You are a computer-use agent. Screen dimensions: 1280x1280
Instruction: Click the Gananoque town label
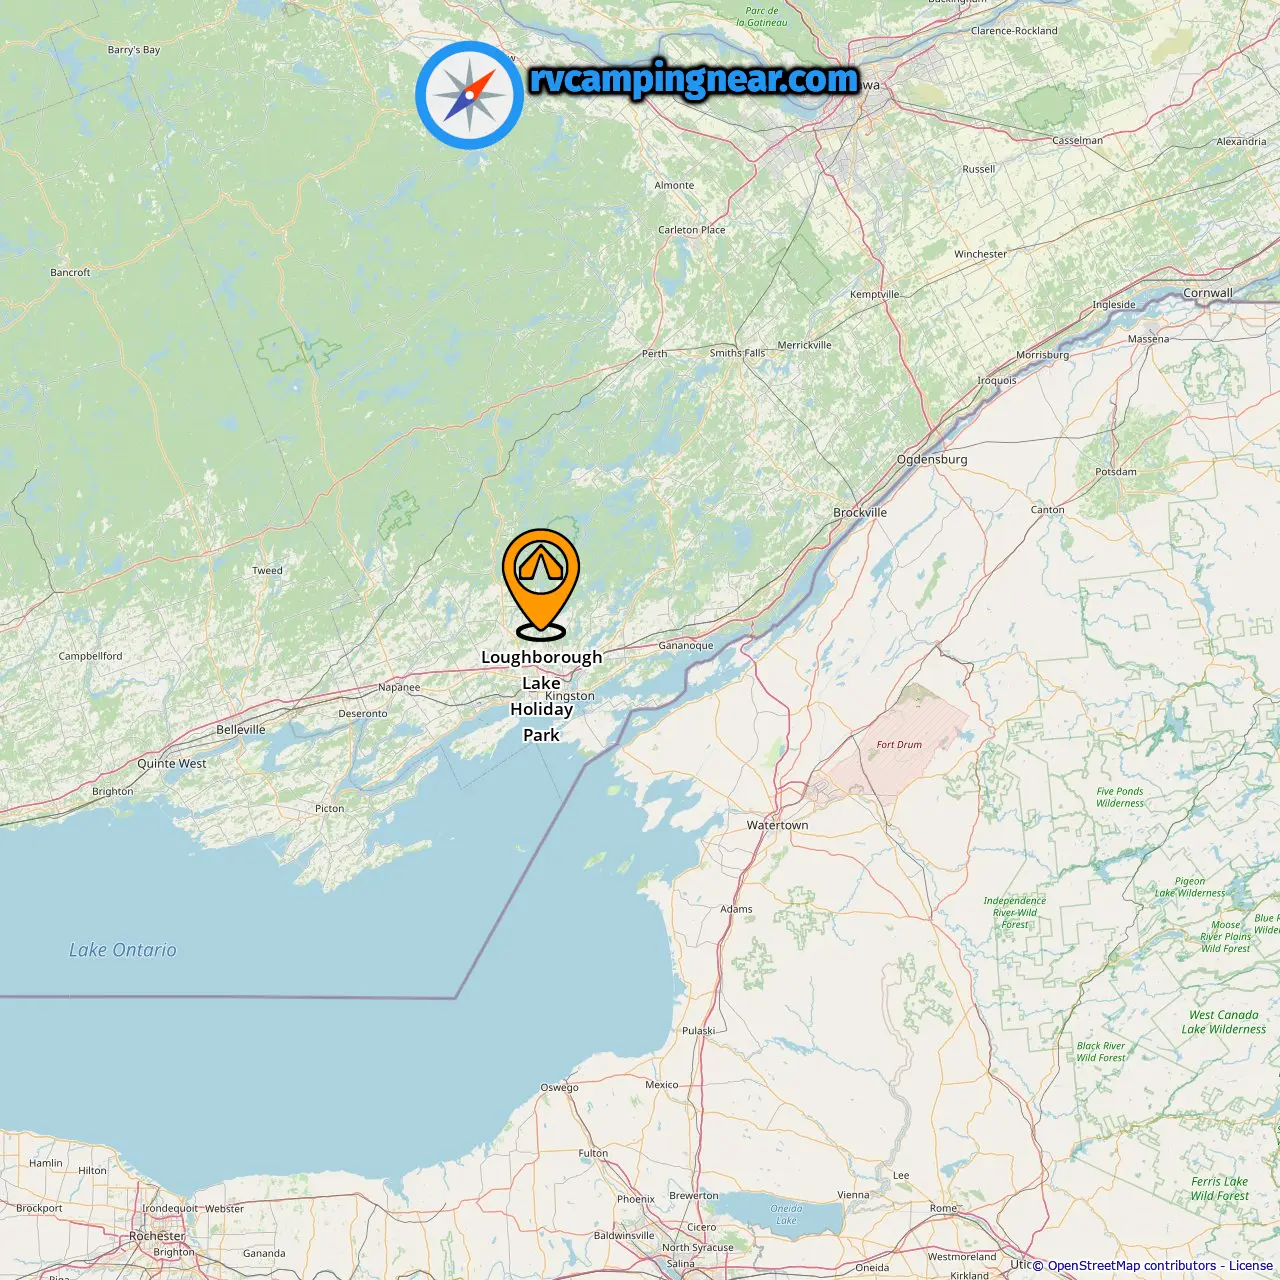pyautogui.click(x=686, y=645)
